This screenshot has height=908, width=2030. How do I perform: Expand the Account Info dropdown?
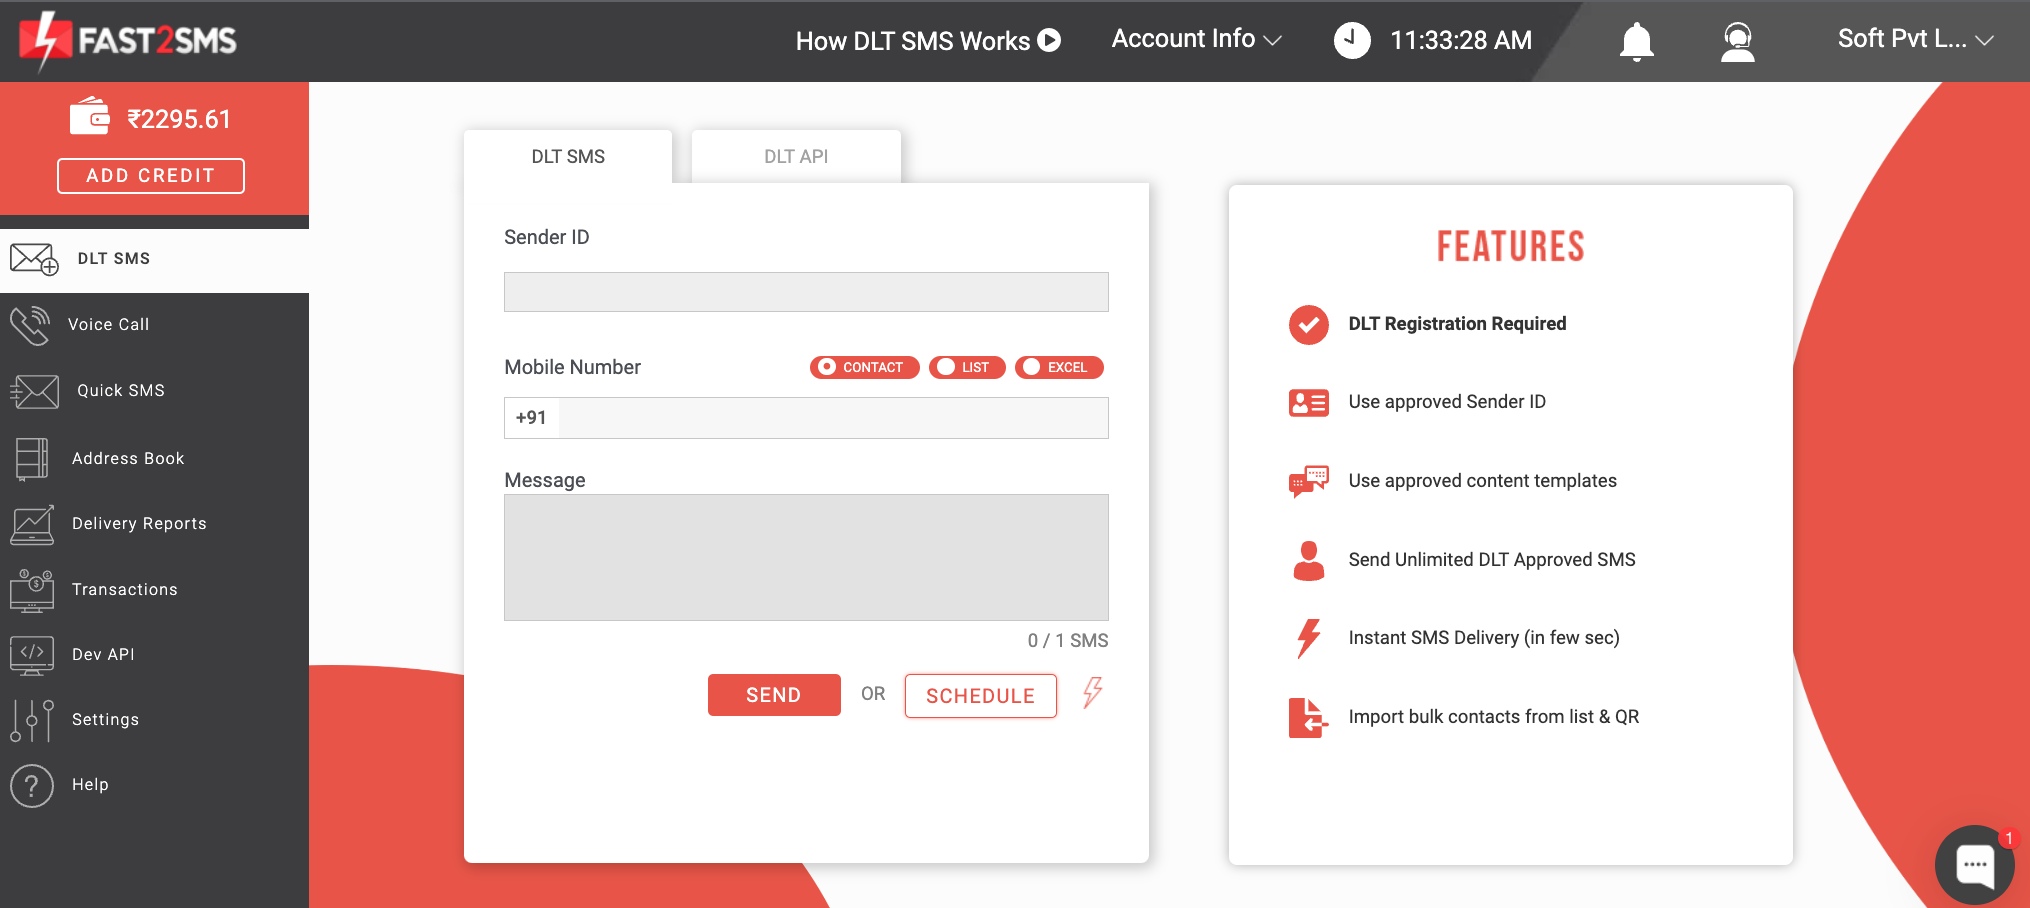click(1196, 39)
